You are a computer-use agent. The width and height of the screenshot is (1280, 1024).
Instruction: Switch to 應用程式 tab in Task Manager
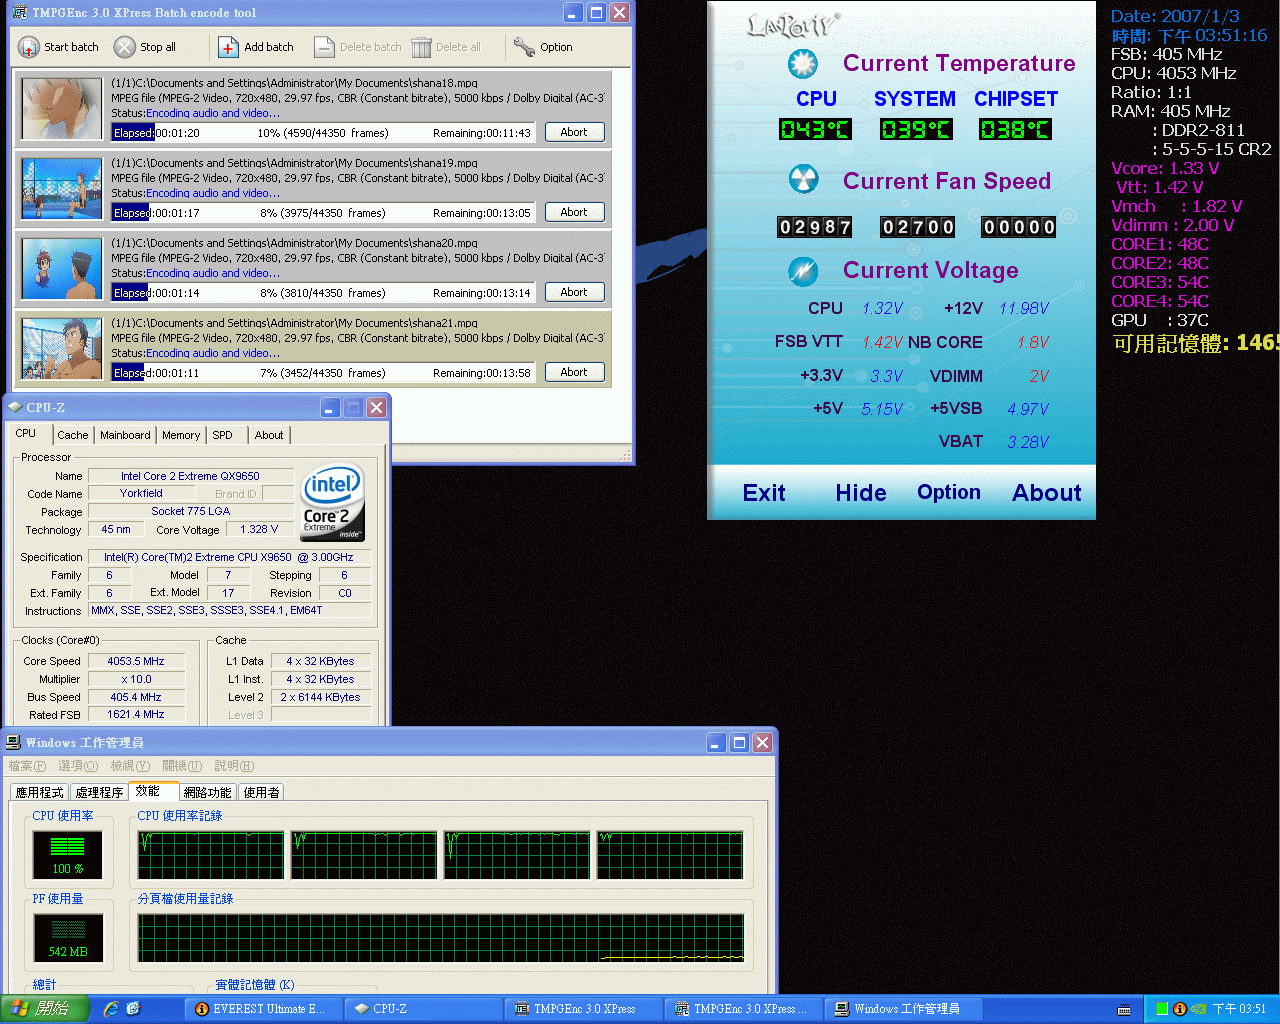point(40,792)
